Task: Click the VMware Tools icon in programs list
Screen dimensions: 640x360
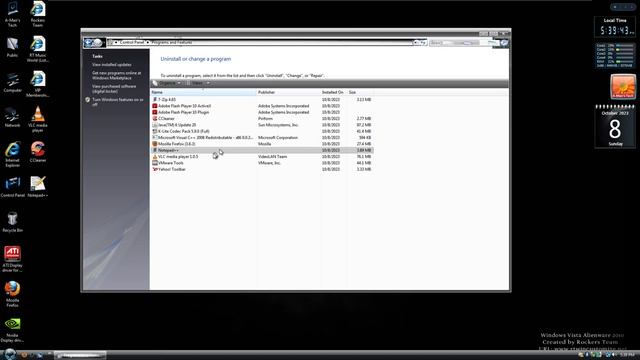Action: click(x=155, y=163)
